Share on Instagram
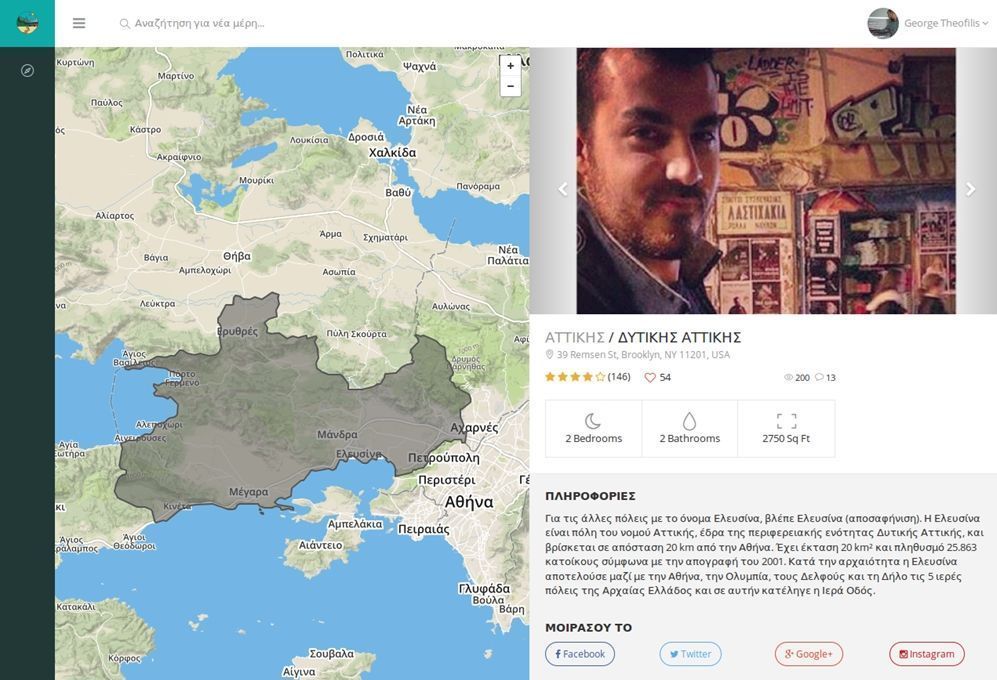Image resolution: width=997 pixels, height=680 pixels. pyautogui.click(x=926, y=654)
